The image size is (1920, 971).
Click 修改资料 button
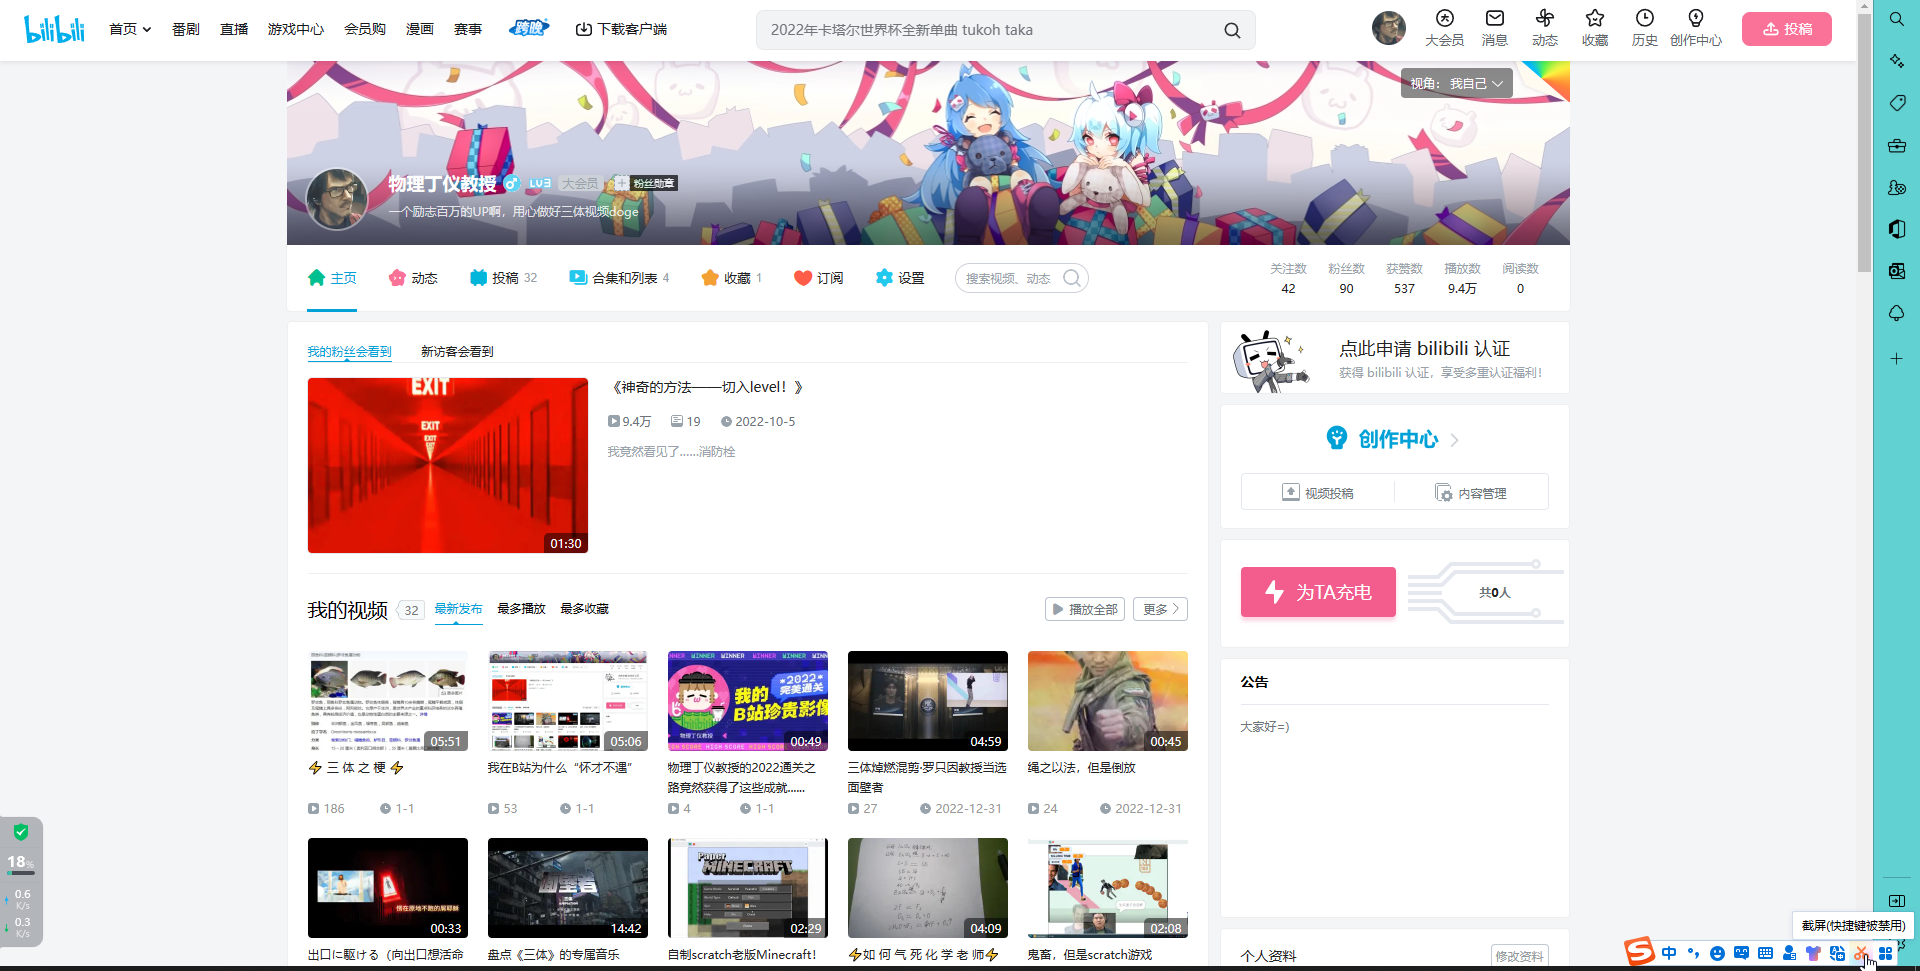click(x=1519, y=956)
